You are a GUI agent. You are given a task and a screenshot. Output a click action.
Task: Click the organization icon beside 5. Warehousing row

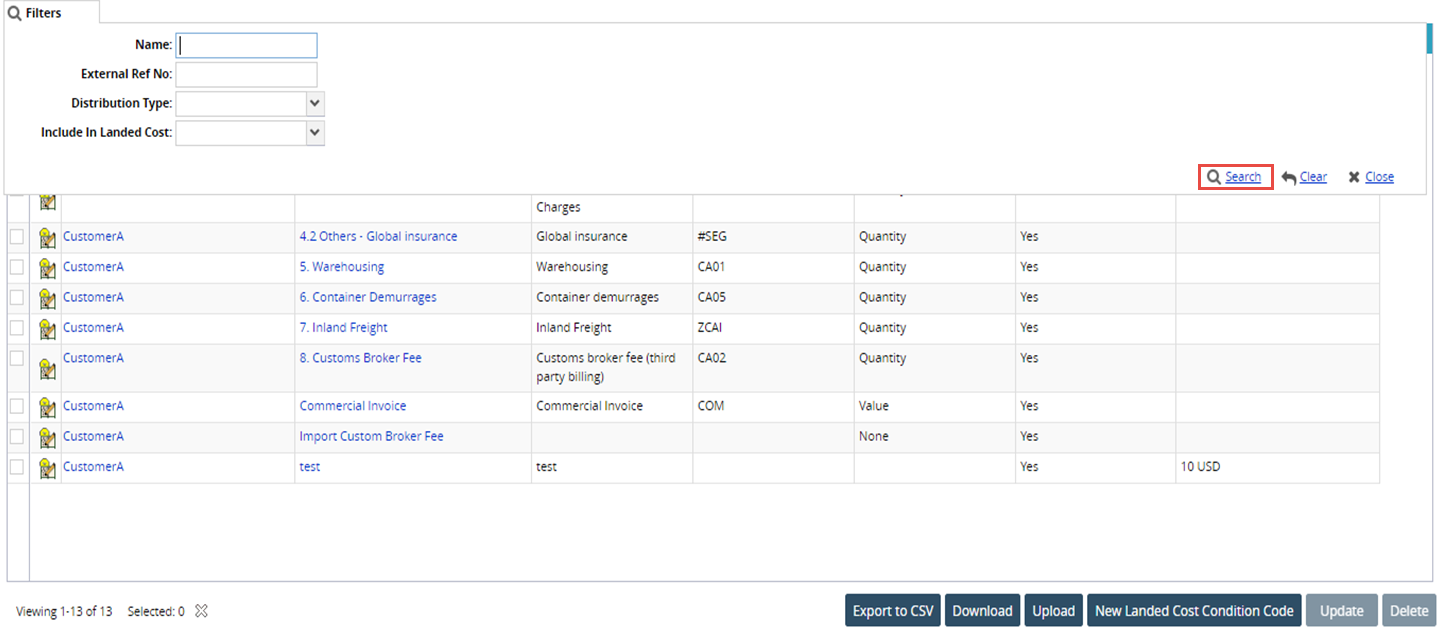(x=46, y=268)
